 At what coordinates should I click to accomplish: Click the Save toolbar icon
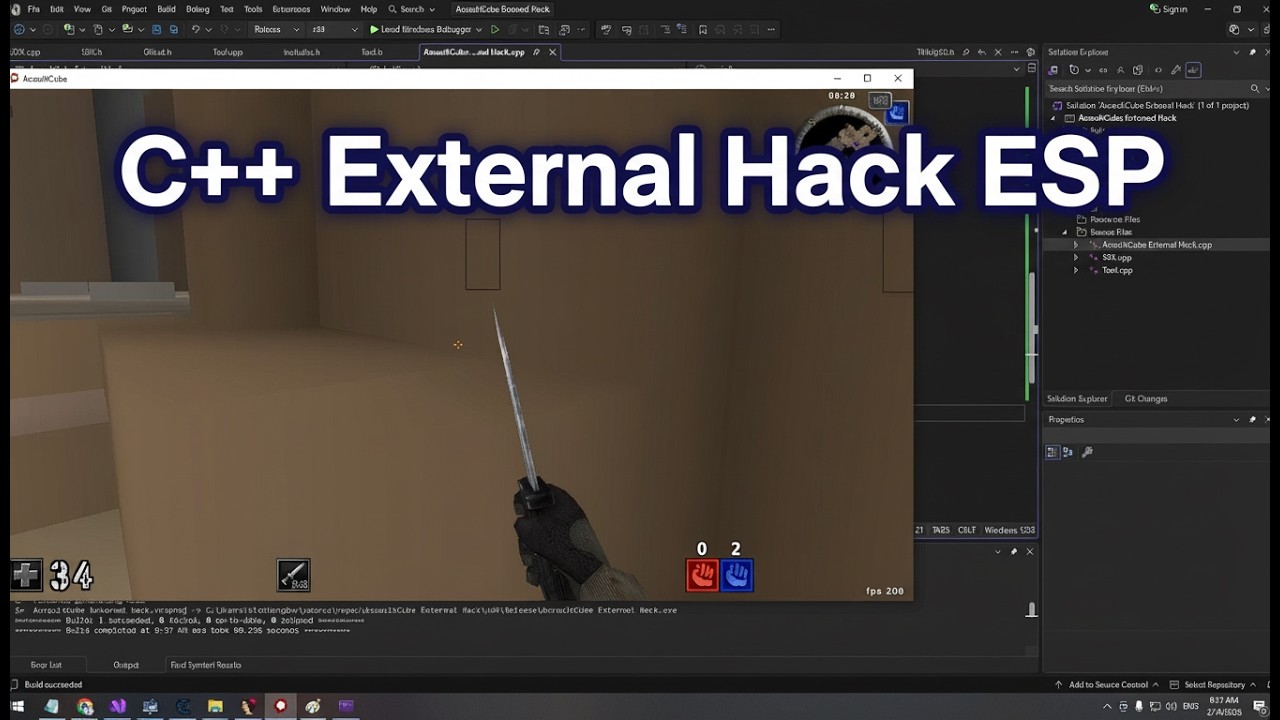click(156, 29)
